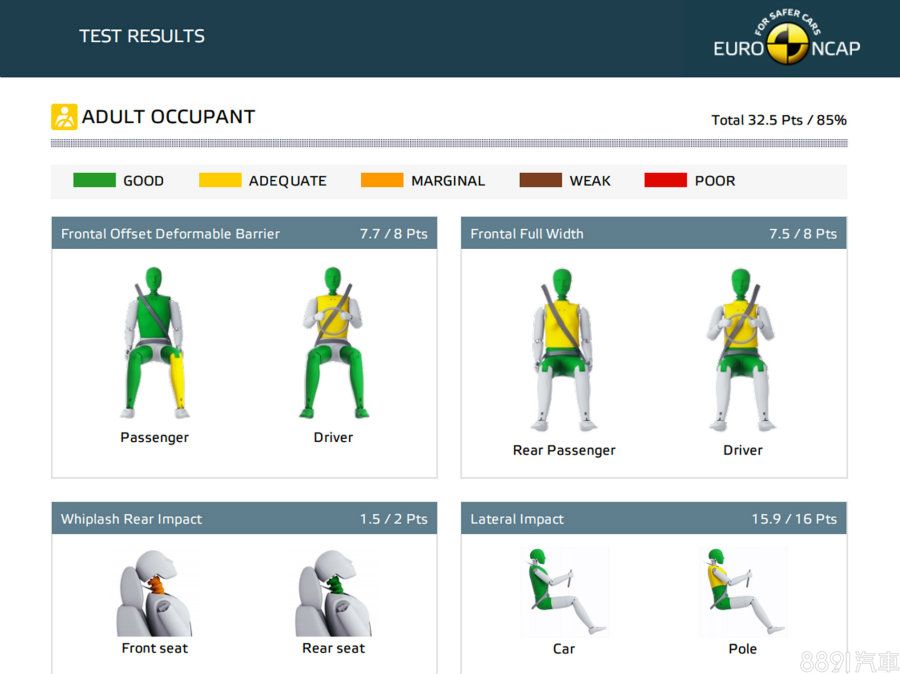Open the Frontal Full Width header
The width and height of the screenshot is (900, 674).
[x=653, y=234]
